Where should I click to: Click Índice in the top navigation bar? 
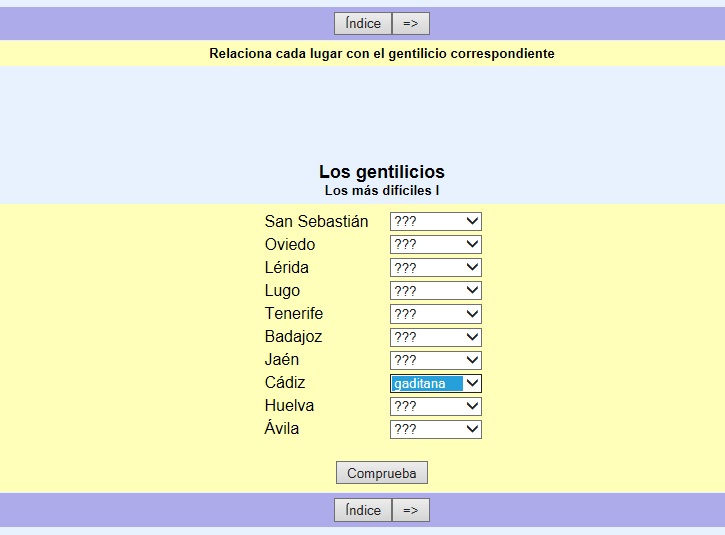(362, 24)
